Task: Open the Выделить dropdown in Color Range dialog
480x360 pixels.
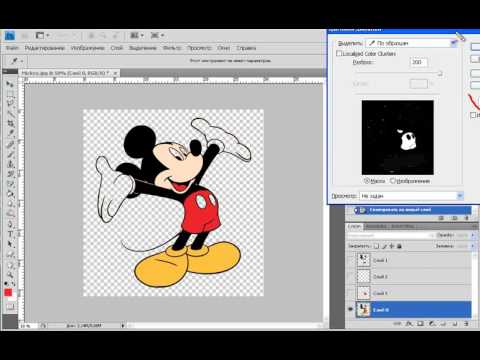Action: pos(412,43)
